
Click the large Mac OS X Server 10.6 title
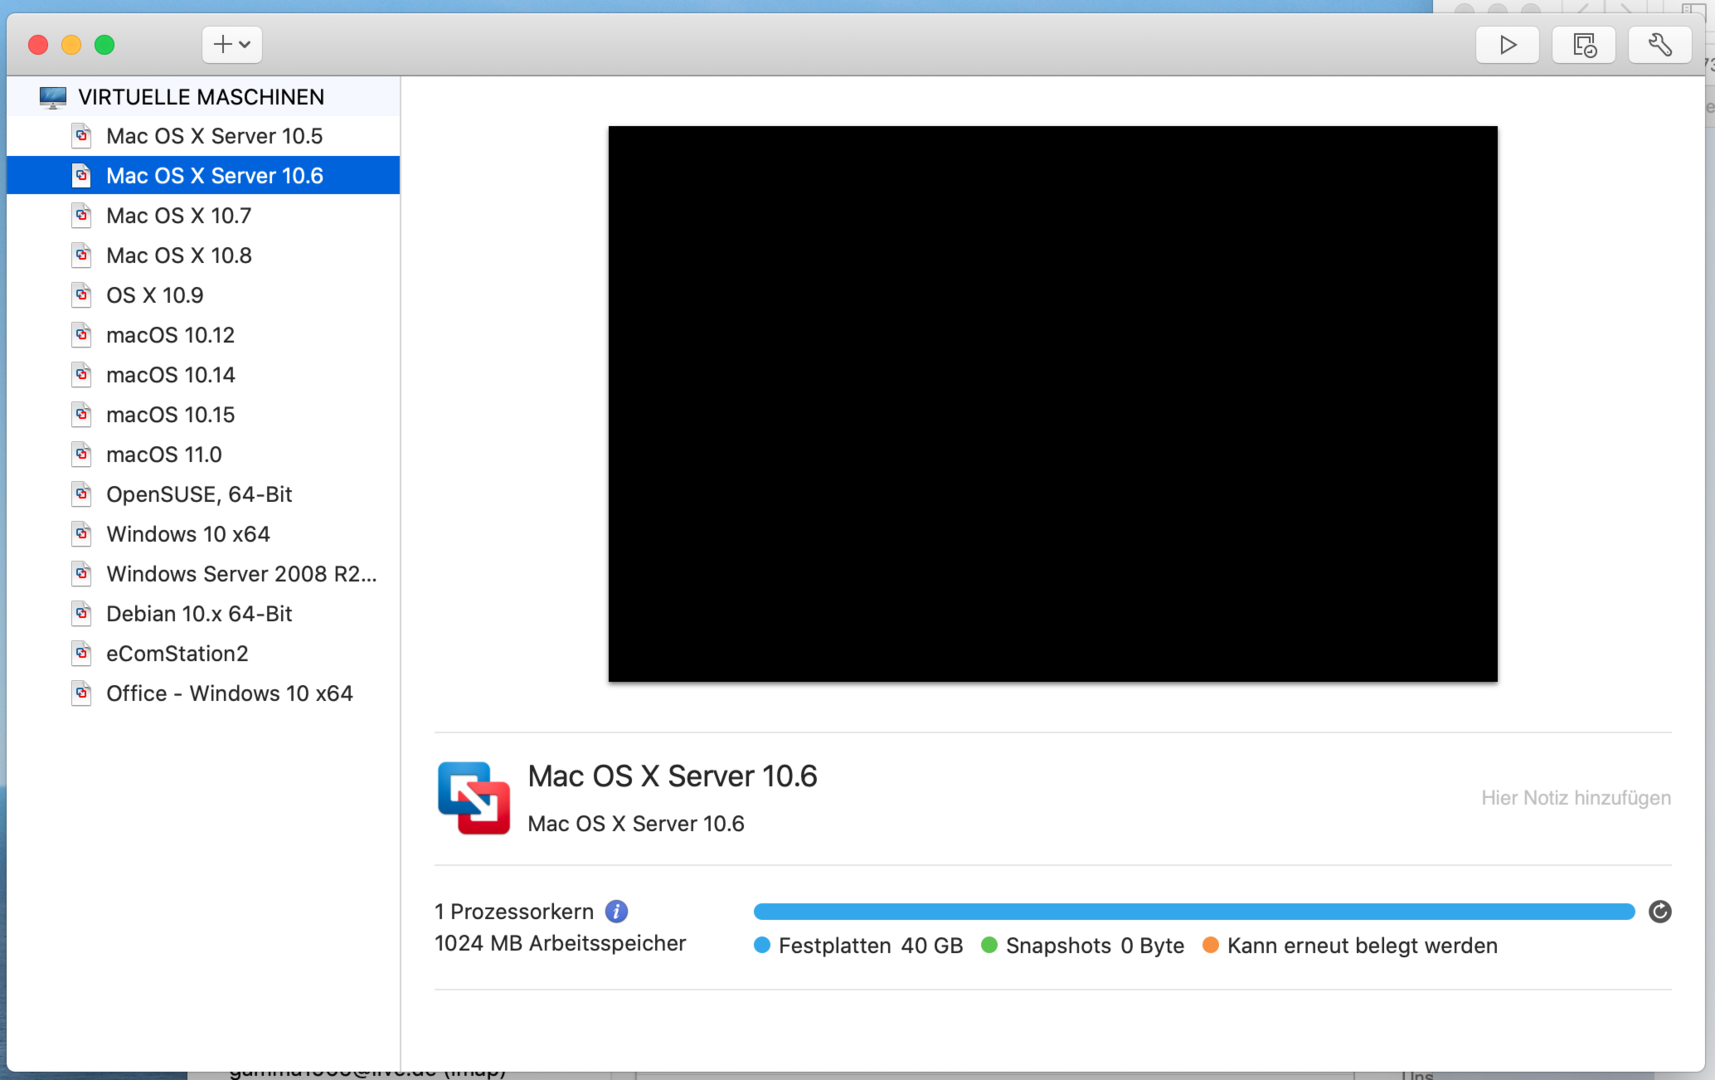(x=672, y=776)
